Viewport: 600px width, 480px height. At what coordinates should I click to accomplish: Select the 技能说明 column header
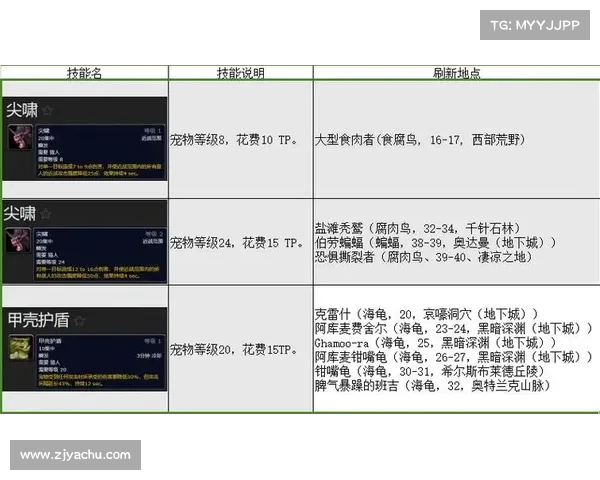(x=240, y=73)
